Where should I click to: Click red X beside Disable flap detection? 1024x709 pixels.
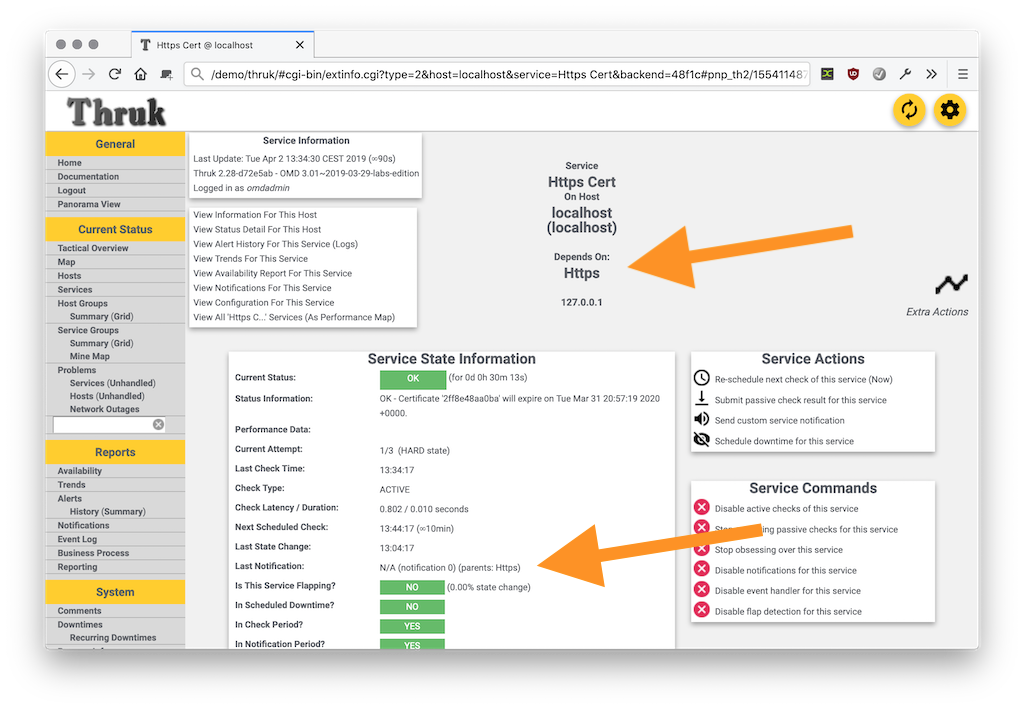pyautogui.click(x=701, y=610)
